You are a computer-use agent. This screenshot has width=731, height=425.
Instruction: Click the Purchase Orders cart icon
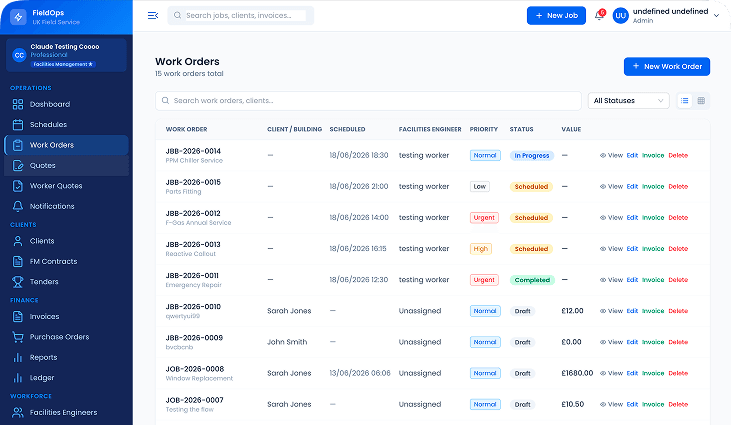click(x=18, y=337)
